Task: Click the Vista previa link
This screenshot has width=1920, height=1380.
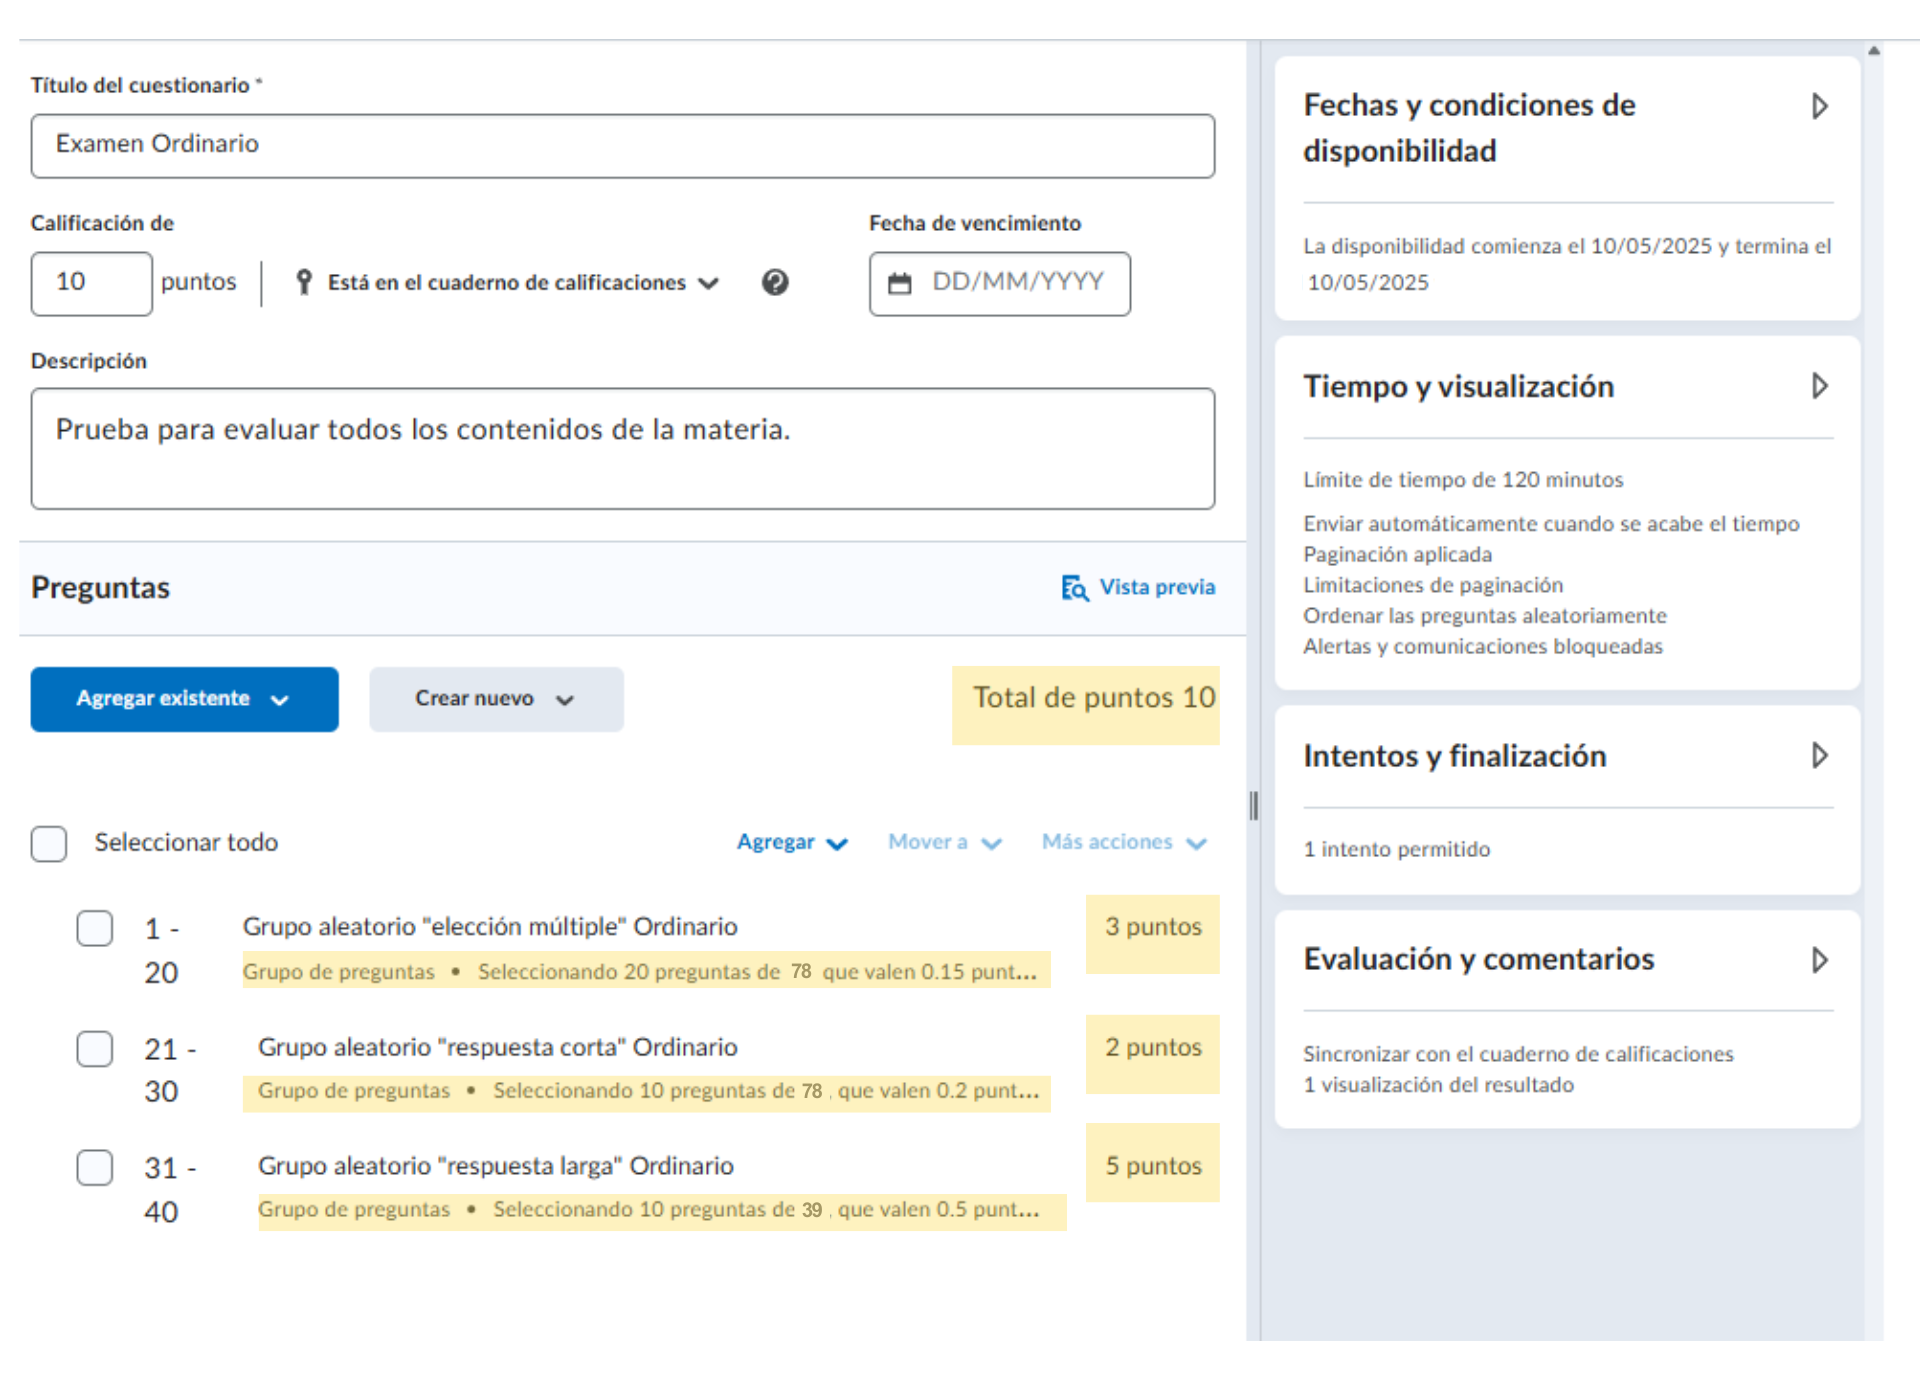Action: tap(1157, 587)
